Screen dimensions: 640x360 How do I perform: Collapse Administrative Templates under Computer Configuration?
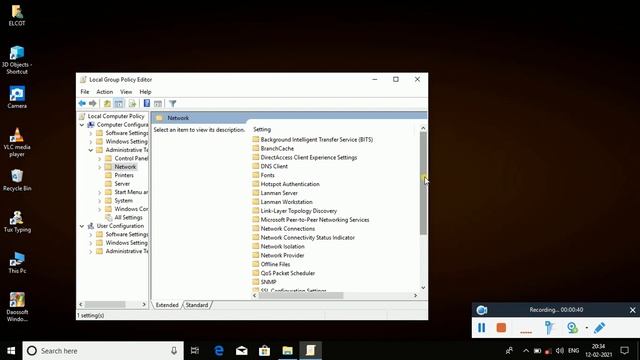[x=91, y=150]
